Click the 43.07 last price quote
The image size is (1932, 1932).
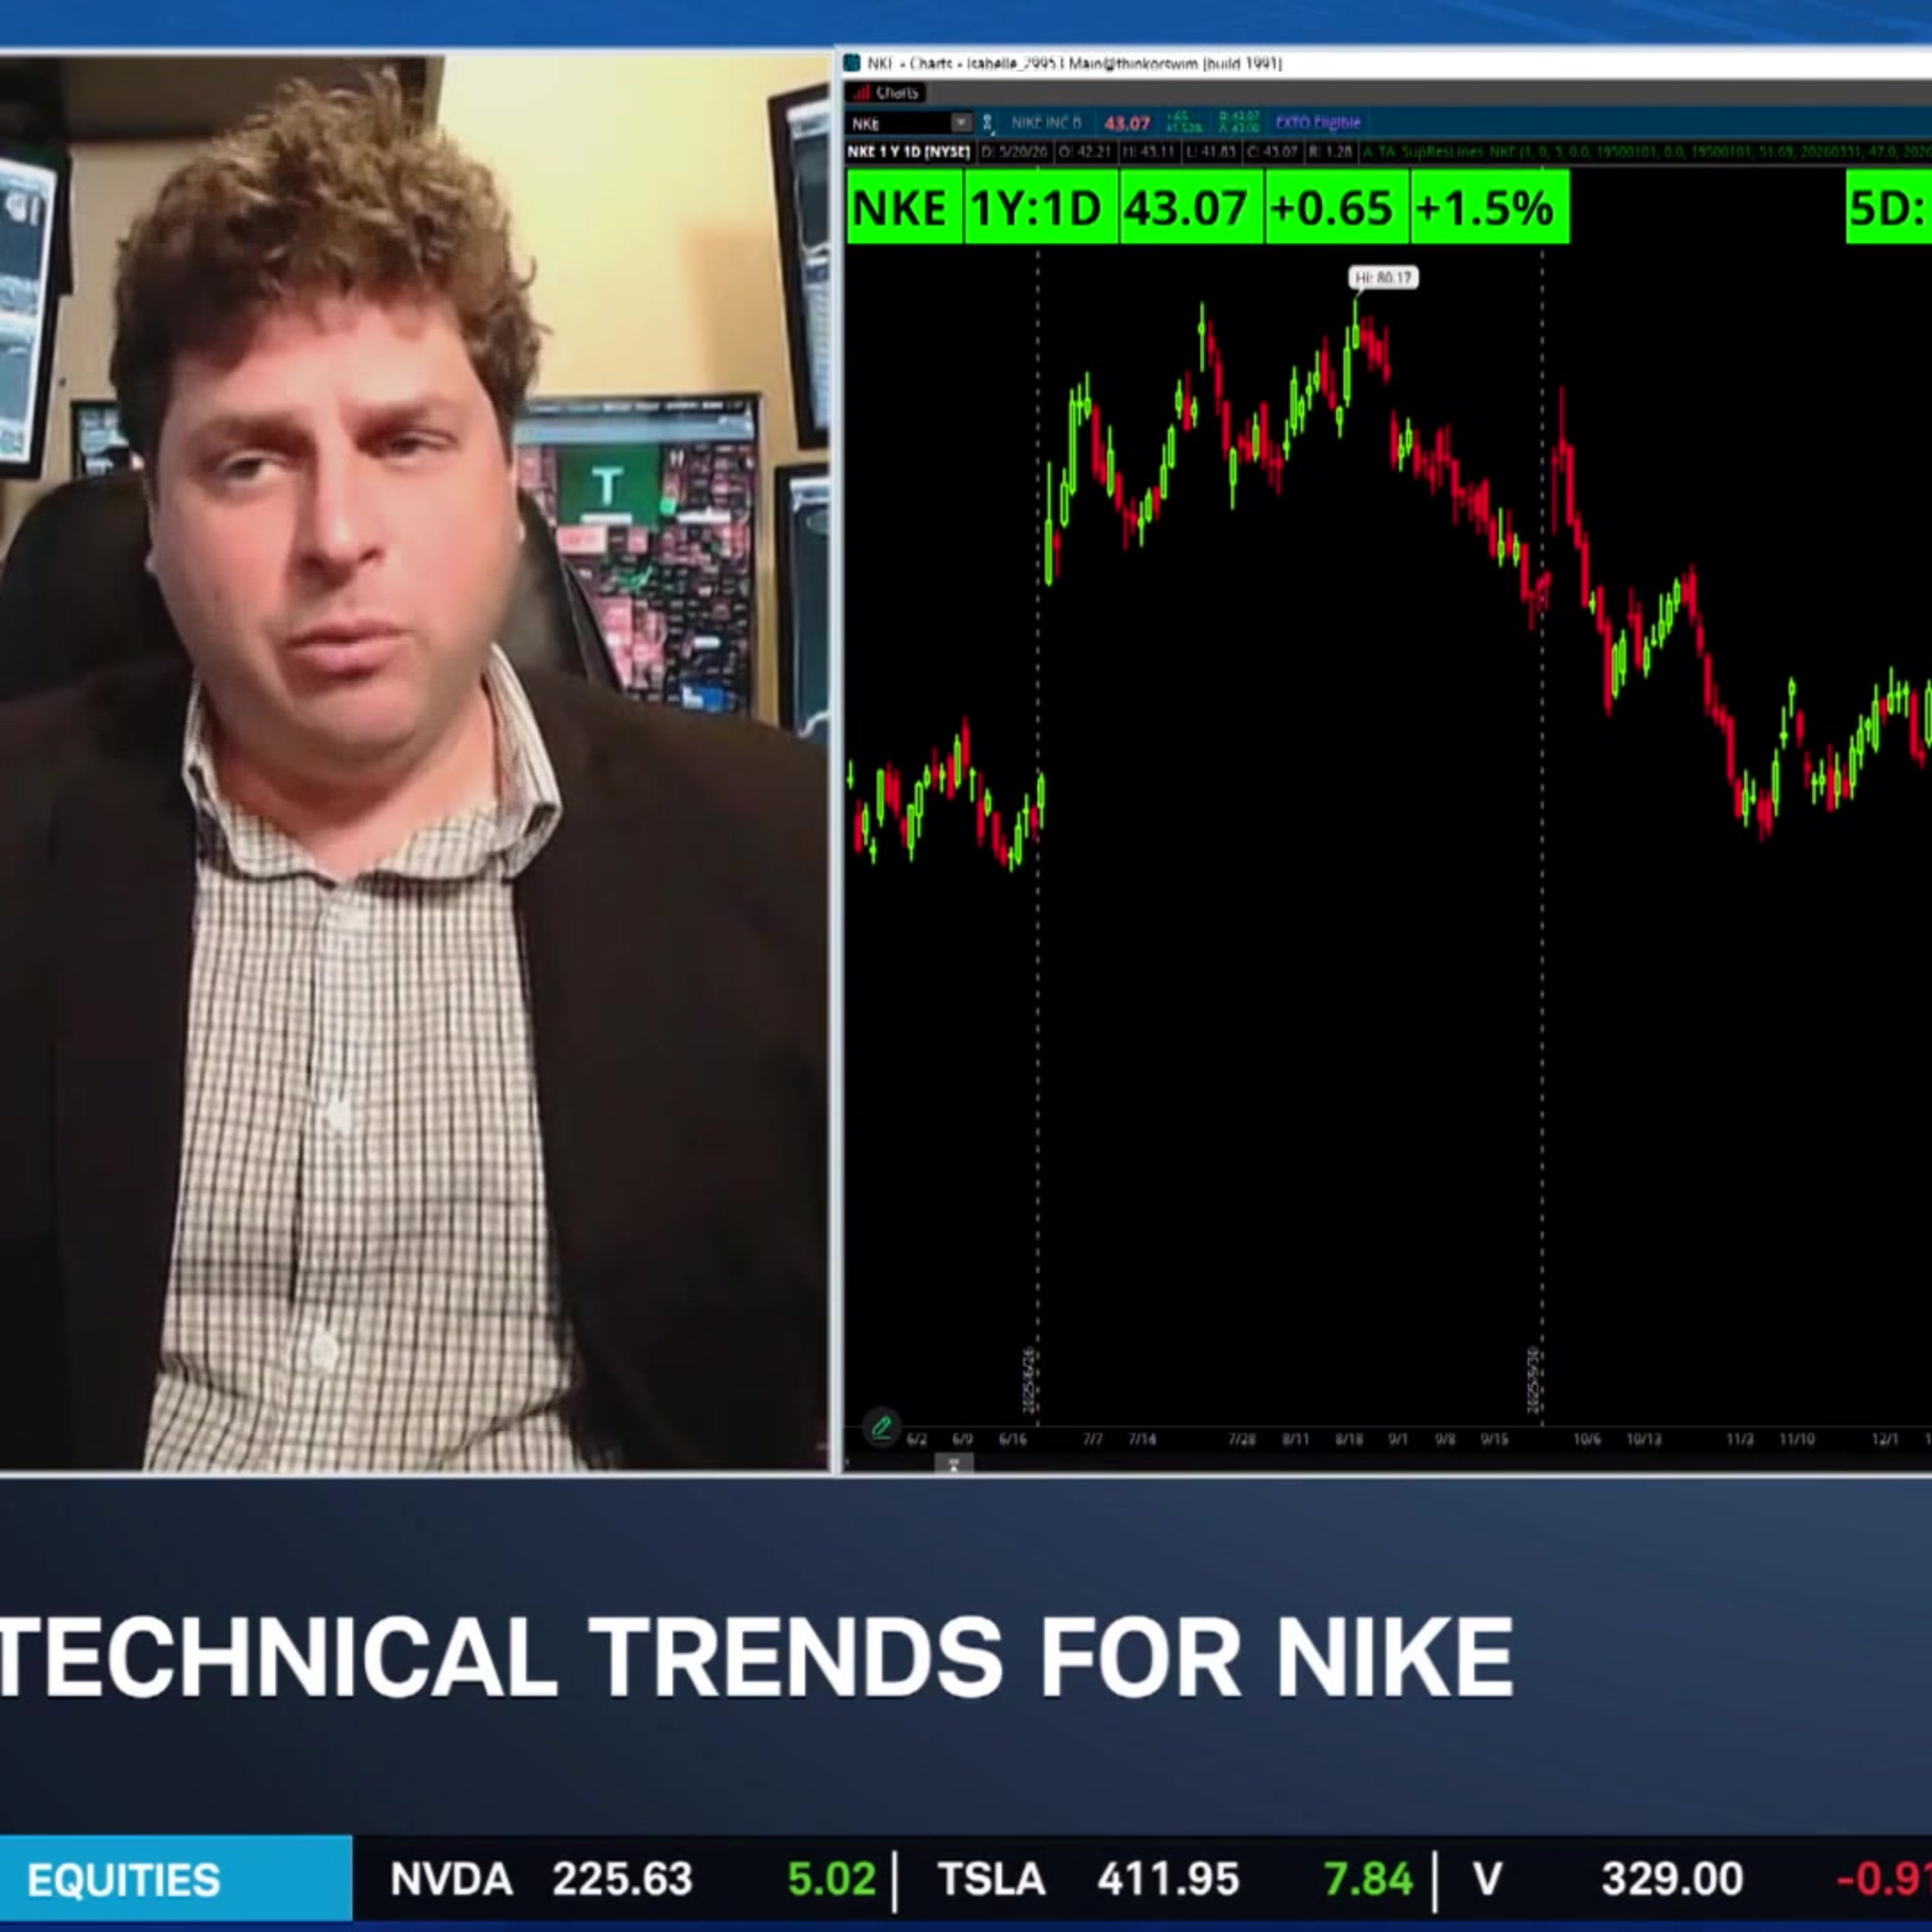point(1127,123)
